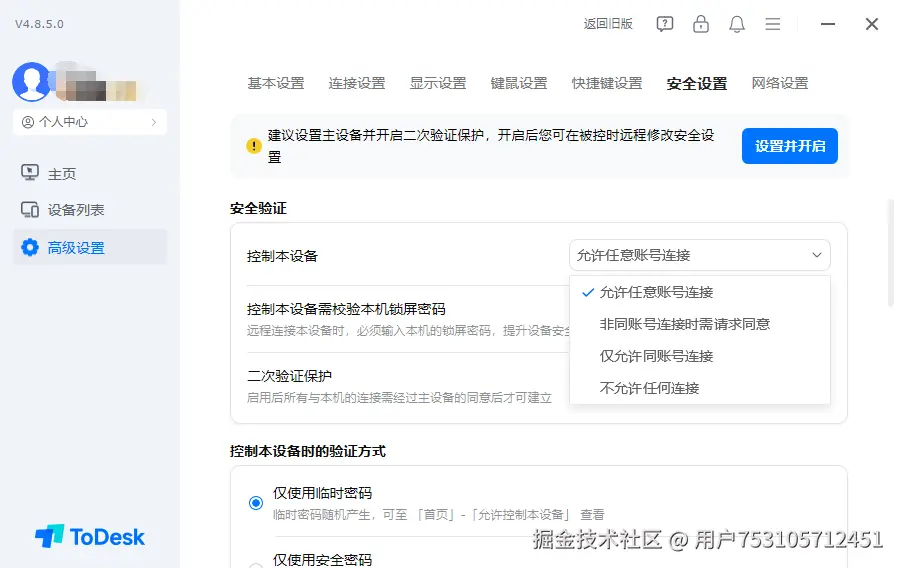900x568 pixels.
Task: Click the settings vertical scrollbar
Action: click(890, 254)
